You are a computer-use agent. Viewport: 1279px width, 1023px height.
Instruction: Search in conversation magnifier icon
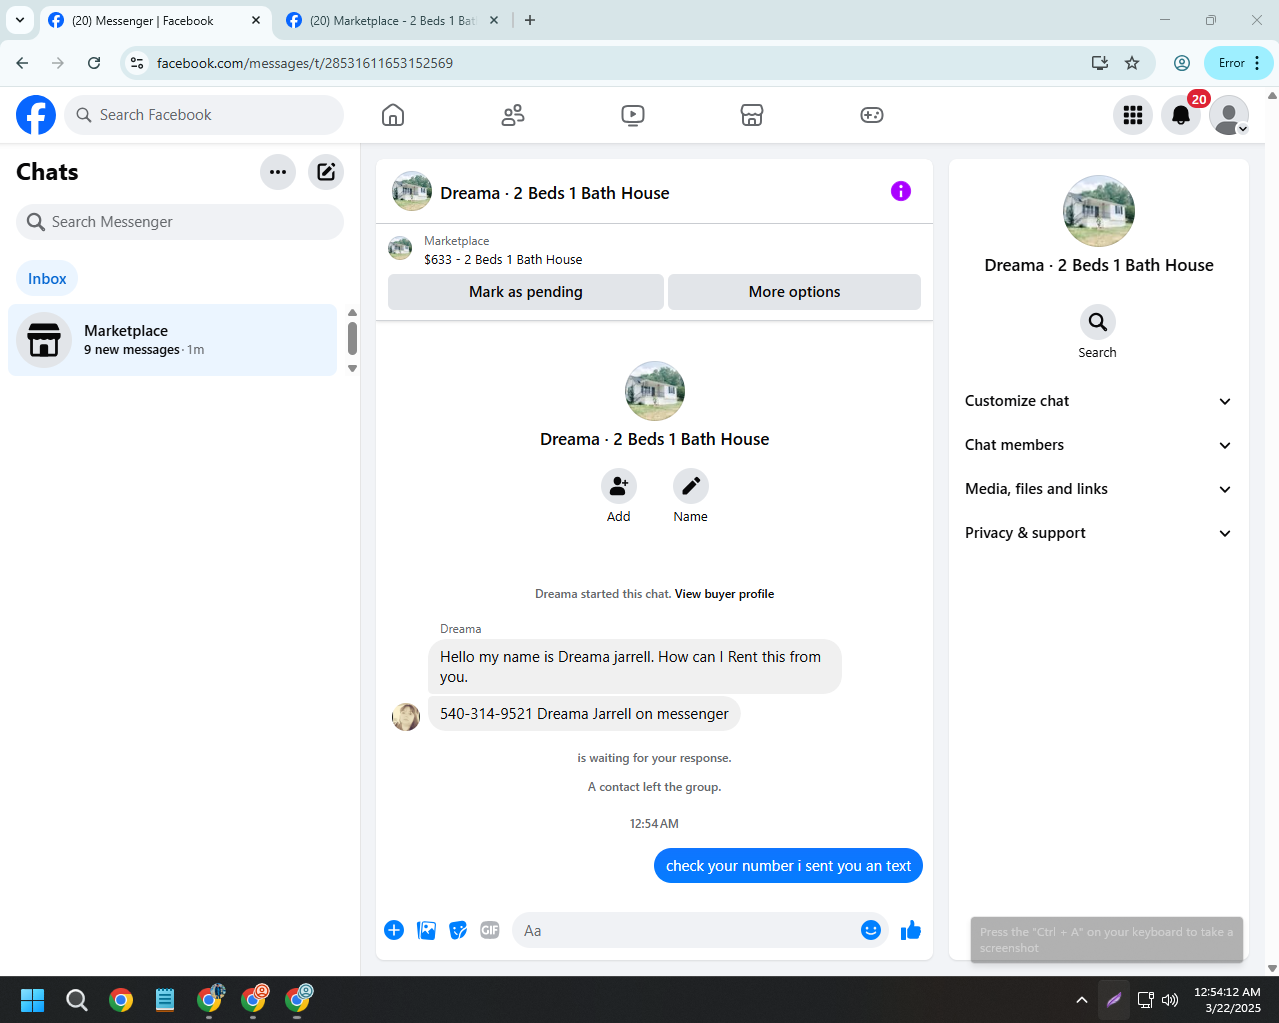pyautogui.click(x=1098, y=322)
